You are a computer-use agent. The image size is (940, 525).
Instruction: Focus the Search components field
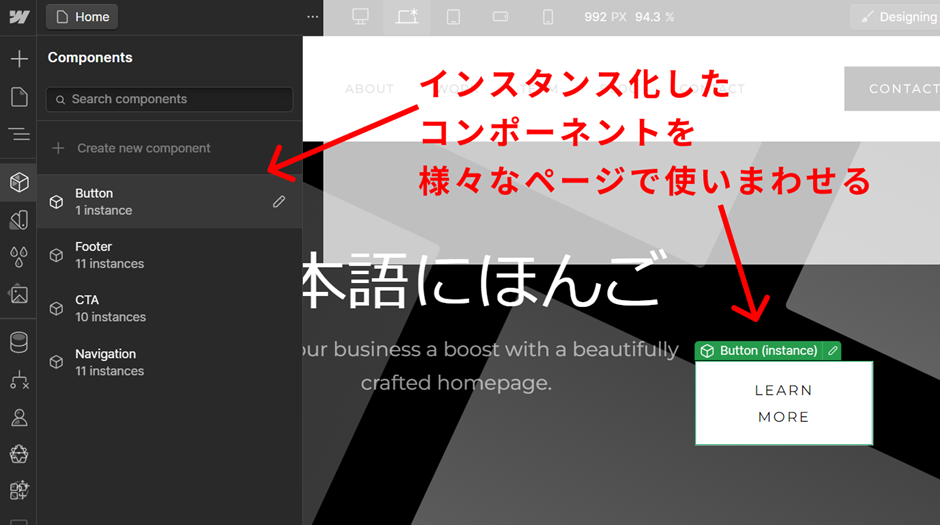pyautogui.click(x=169, y=99)
